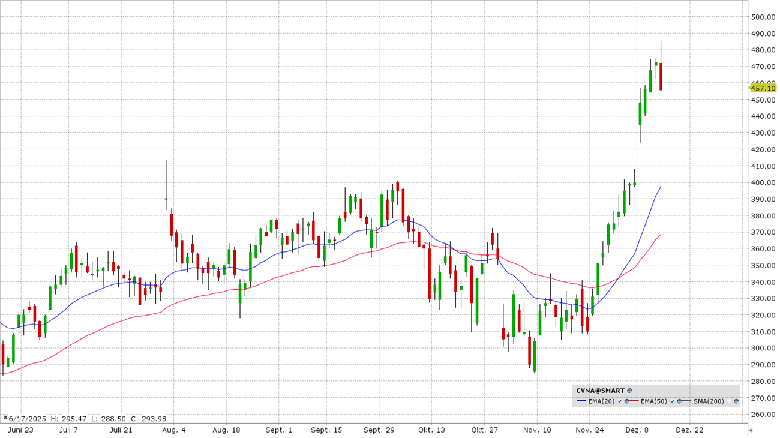Click the EMA(50) legend label
This screenshot has height=438, width=780.
(x=654, y=401)
